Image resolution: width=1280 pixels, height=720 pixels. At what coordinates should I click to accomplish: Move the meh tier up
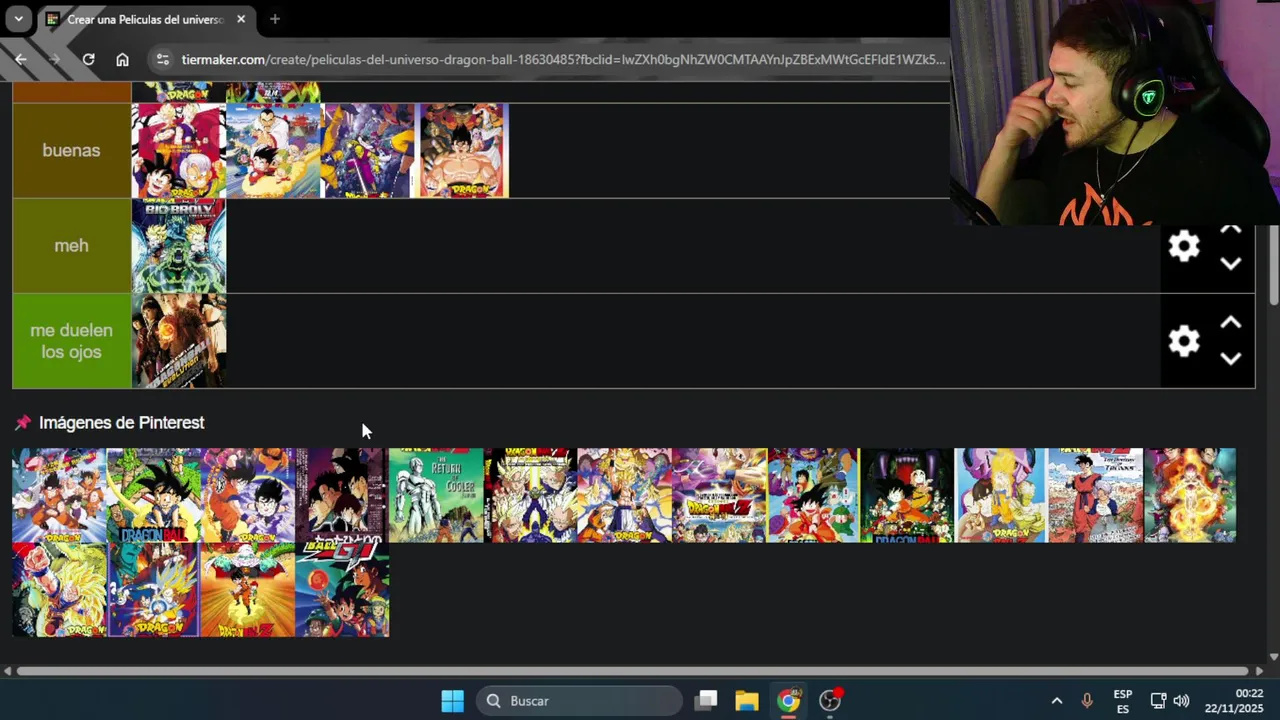coord(1231,229)
